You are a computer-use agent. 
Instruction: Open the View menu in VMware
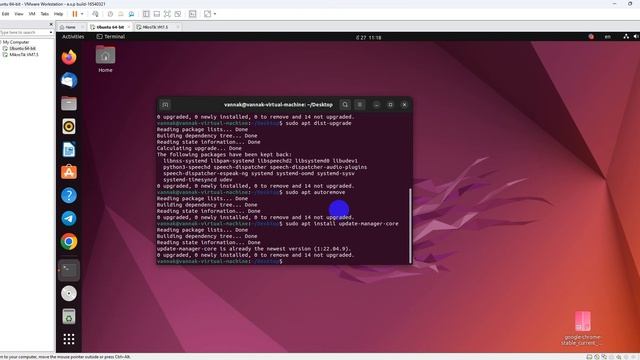click(x=19, y=14)
